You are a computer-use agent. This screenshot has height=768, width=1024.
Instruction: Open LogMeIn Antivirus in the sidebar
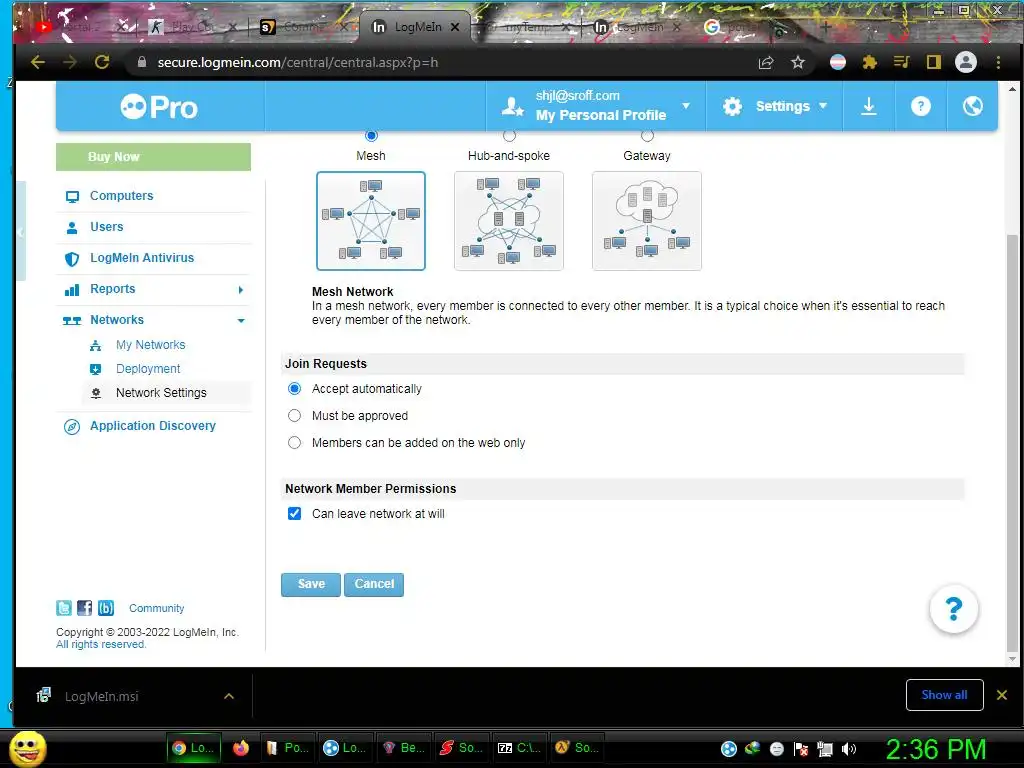click(x=142, y=257)
